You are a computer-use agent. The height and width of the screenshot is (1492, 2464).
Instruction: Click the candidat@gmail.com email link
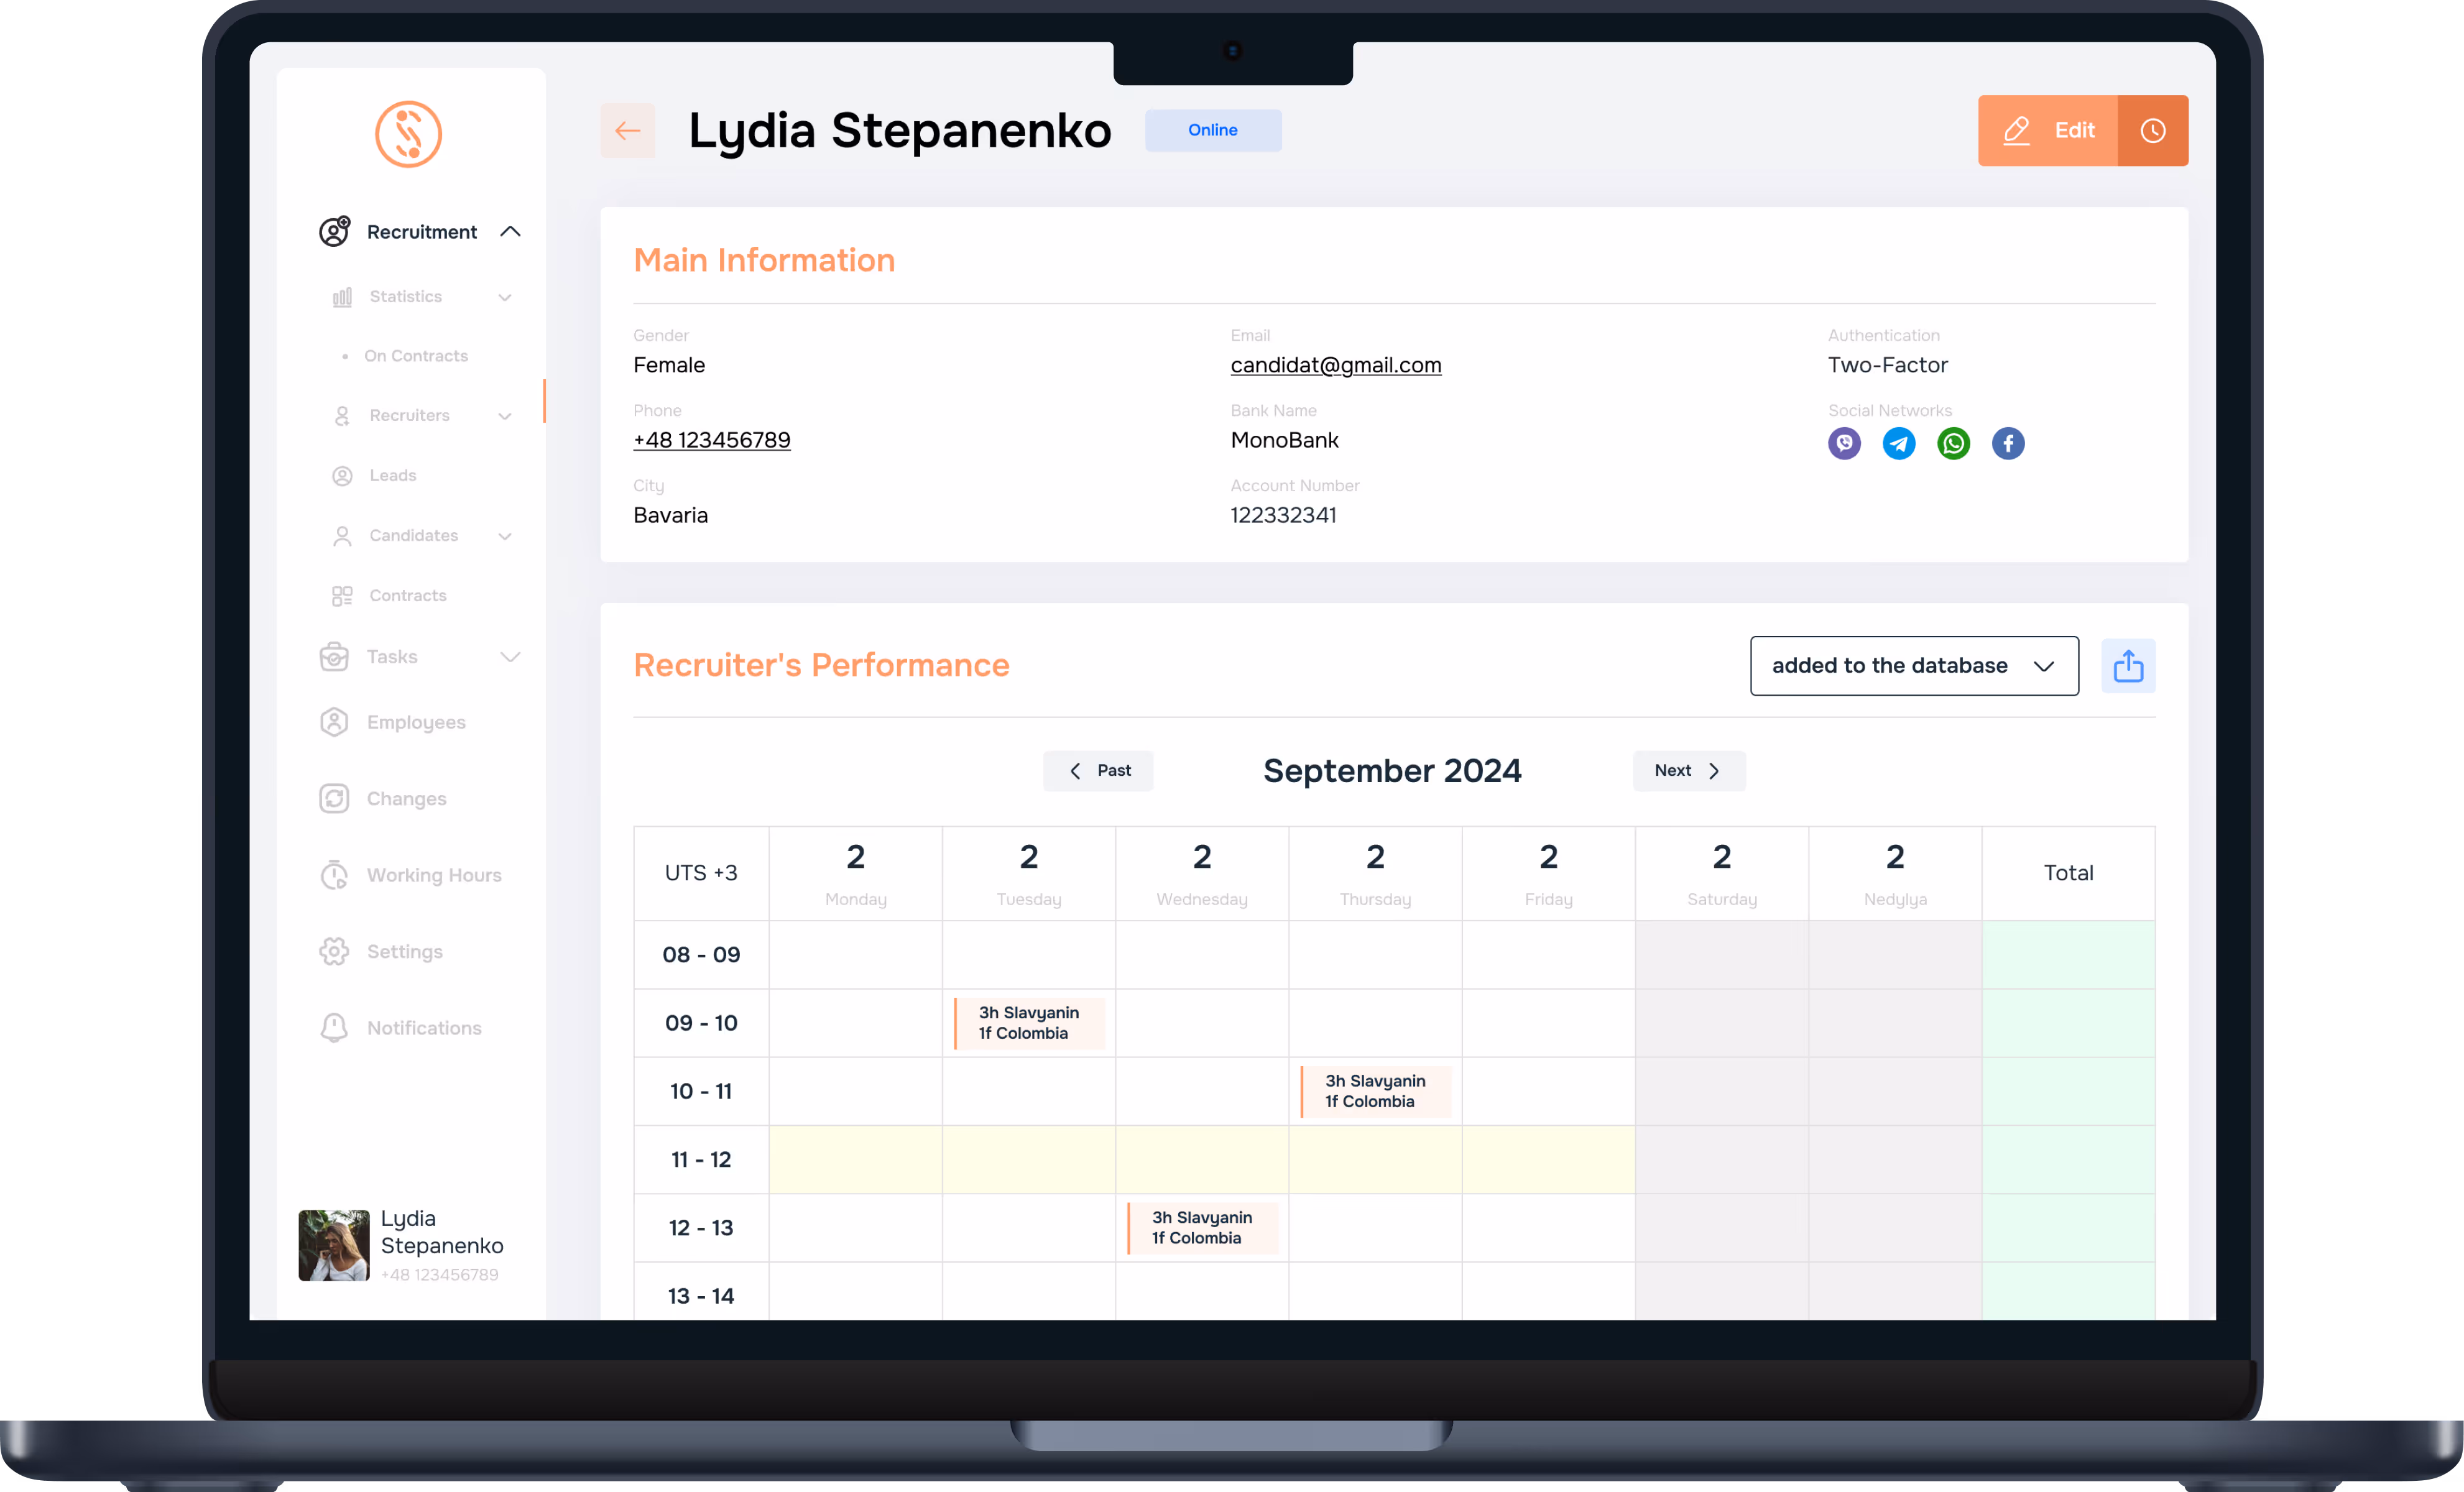click(1335, 365)
